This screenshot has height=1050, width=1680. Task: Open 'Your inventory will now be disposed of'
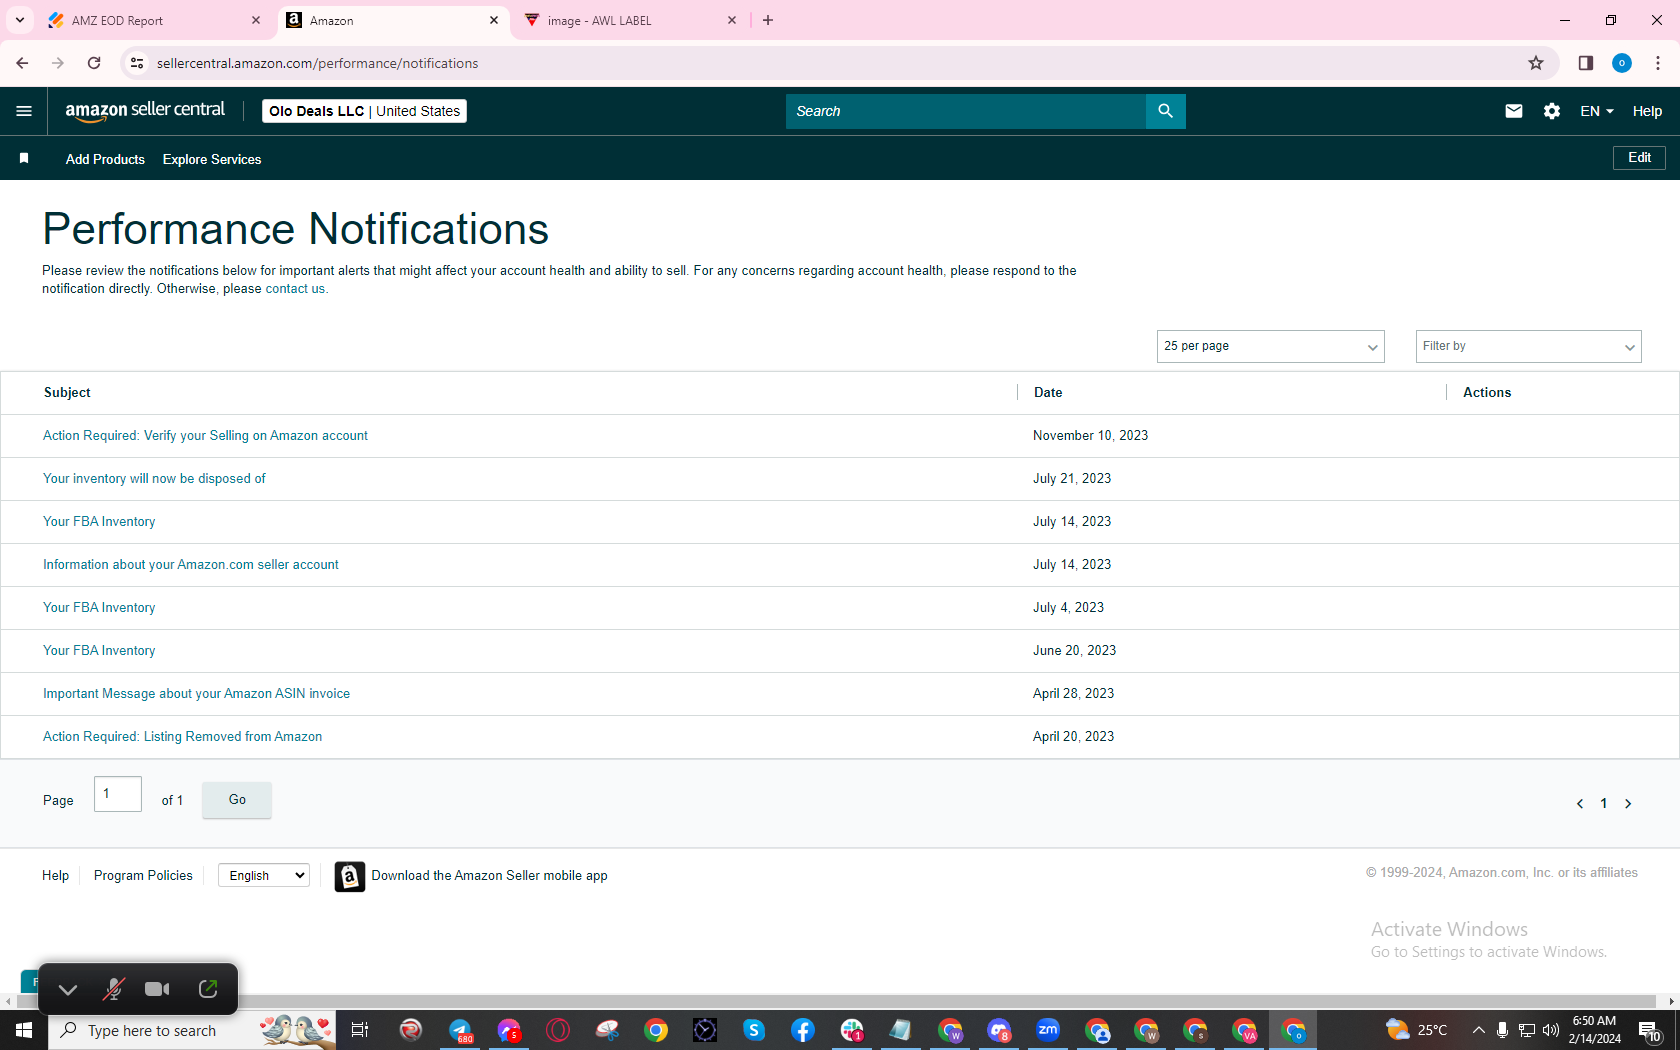point(154,479)
